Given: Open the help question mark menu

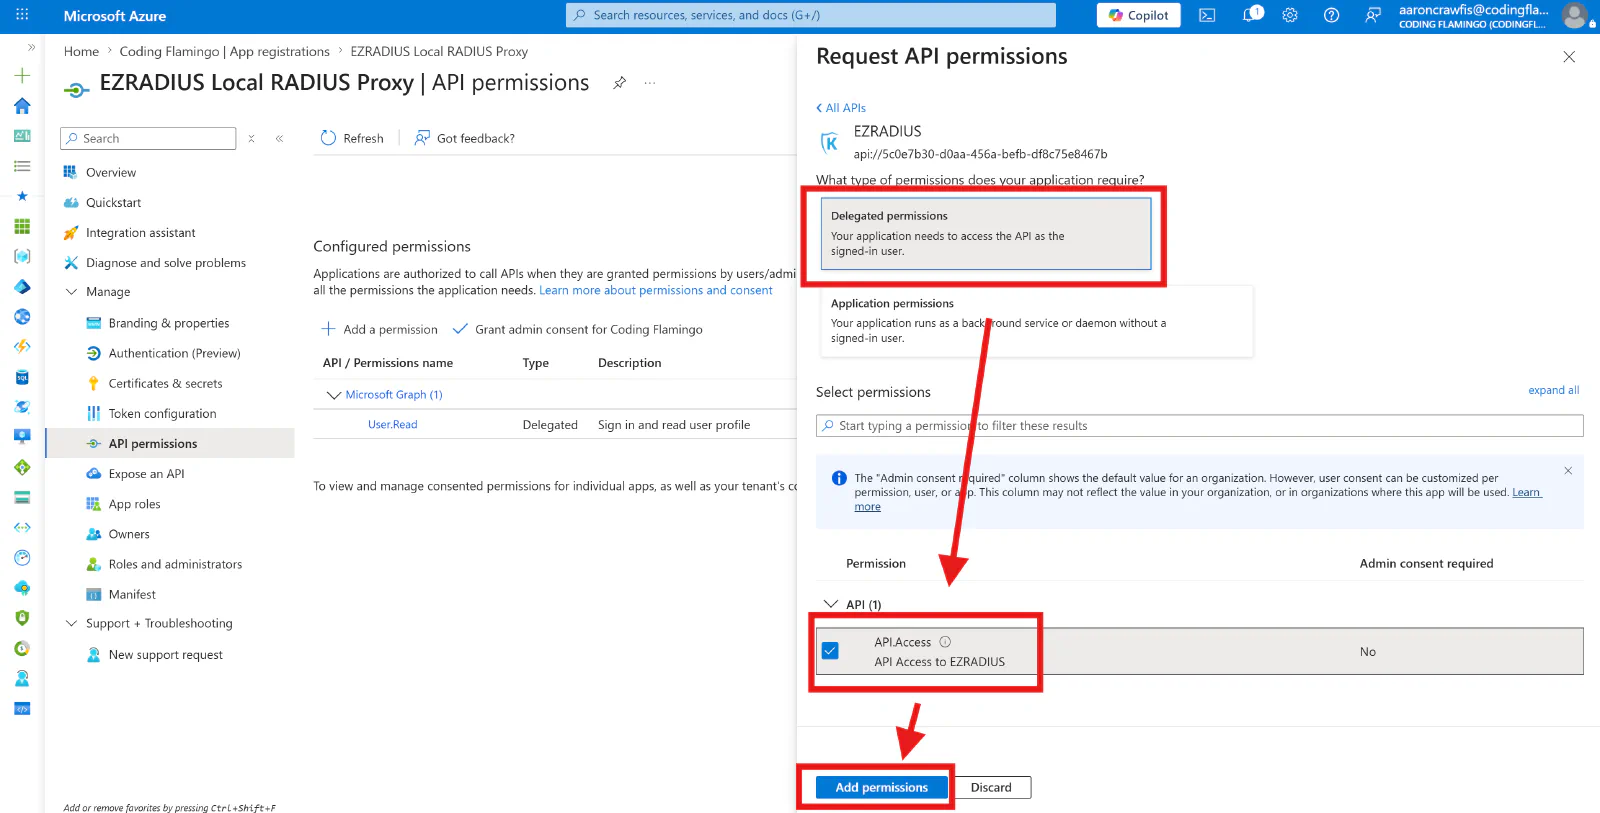Looking at the screenshot, I should tap(1331, 15).
